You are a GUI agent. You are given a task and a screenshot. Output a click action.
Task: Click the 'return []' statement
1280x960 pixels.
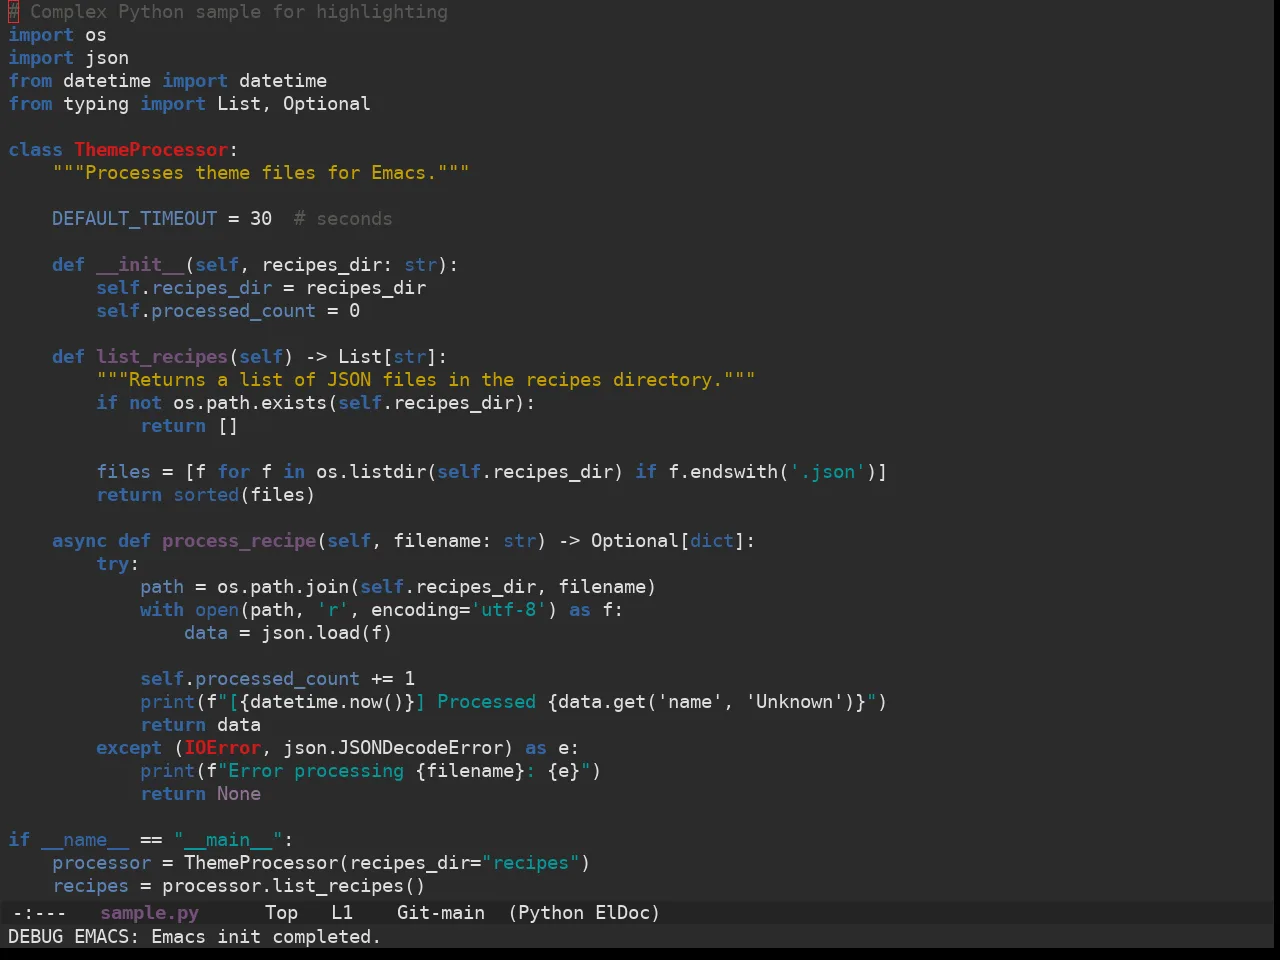point(189,426)
